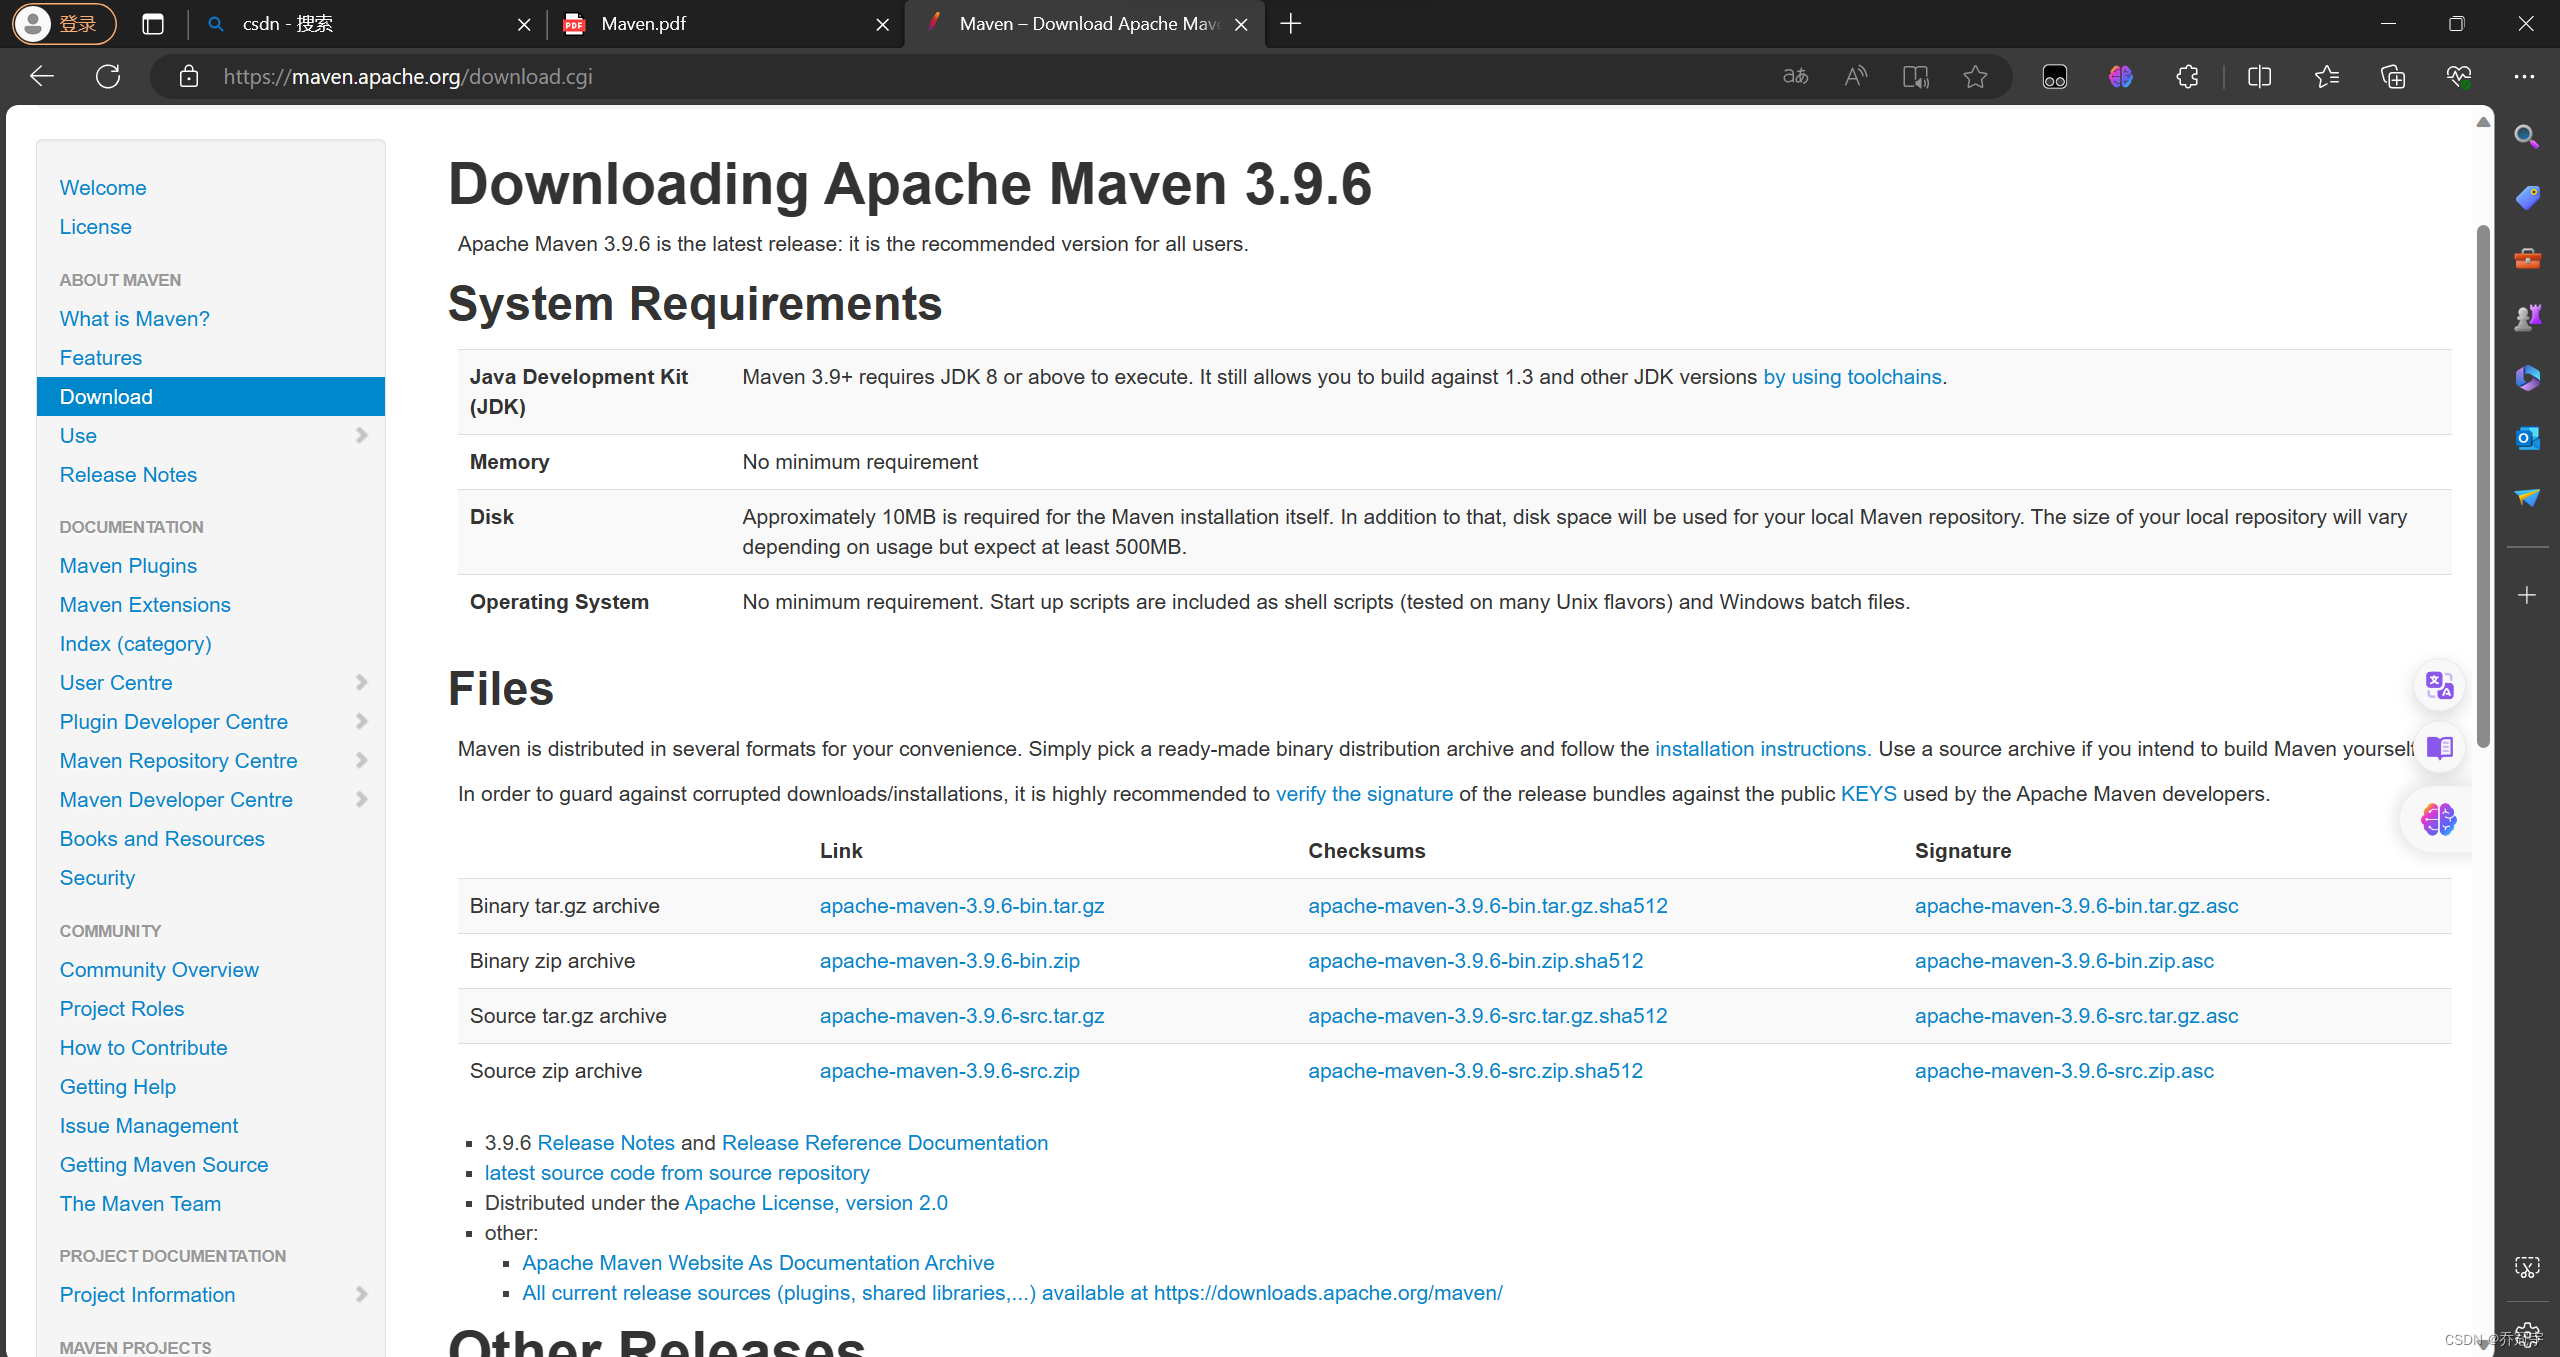
Task: Expand Maven Repository Centre
Action: pos(361,760)
